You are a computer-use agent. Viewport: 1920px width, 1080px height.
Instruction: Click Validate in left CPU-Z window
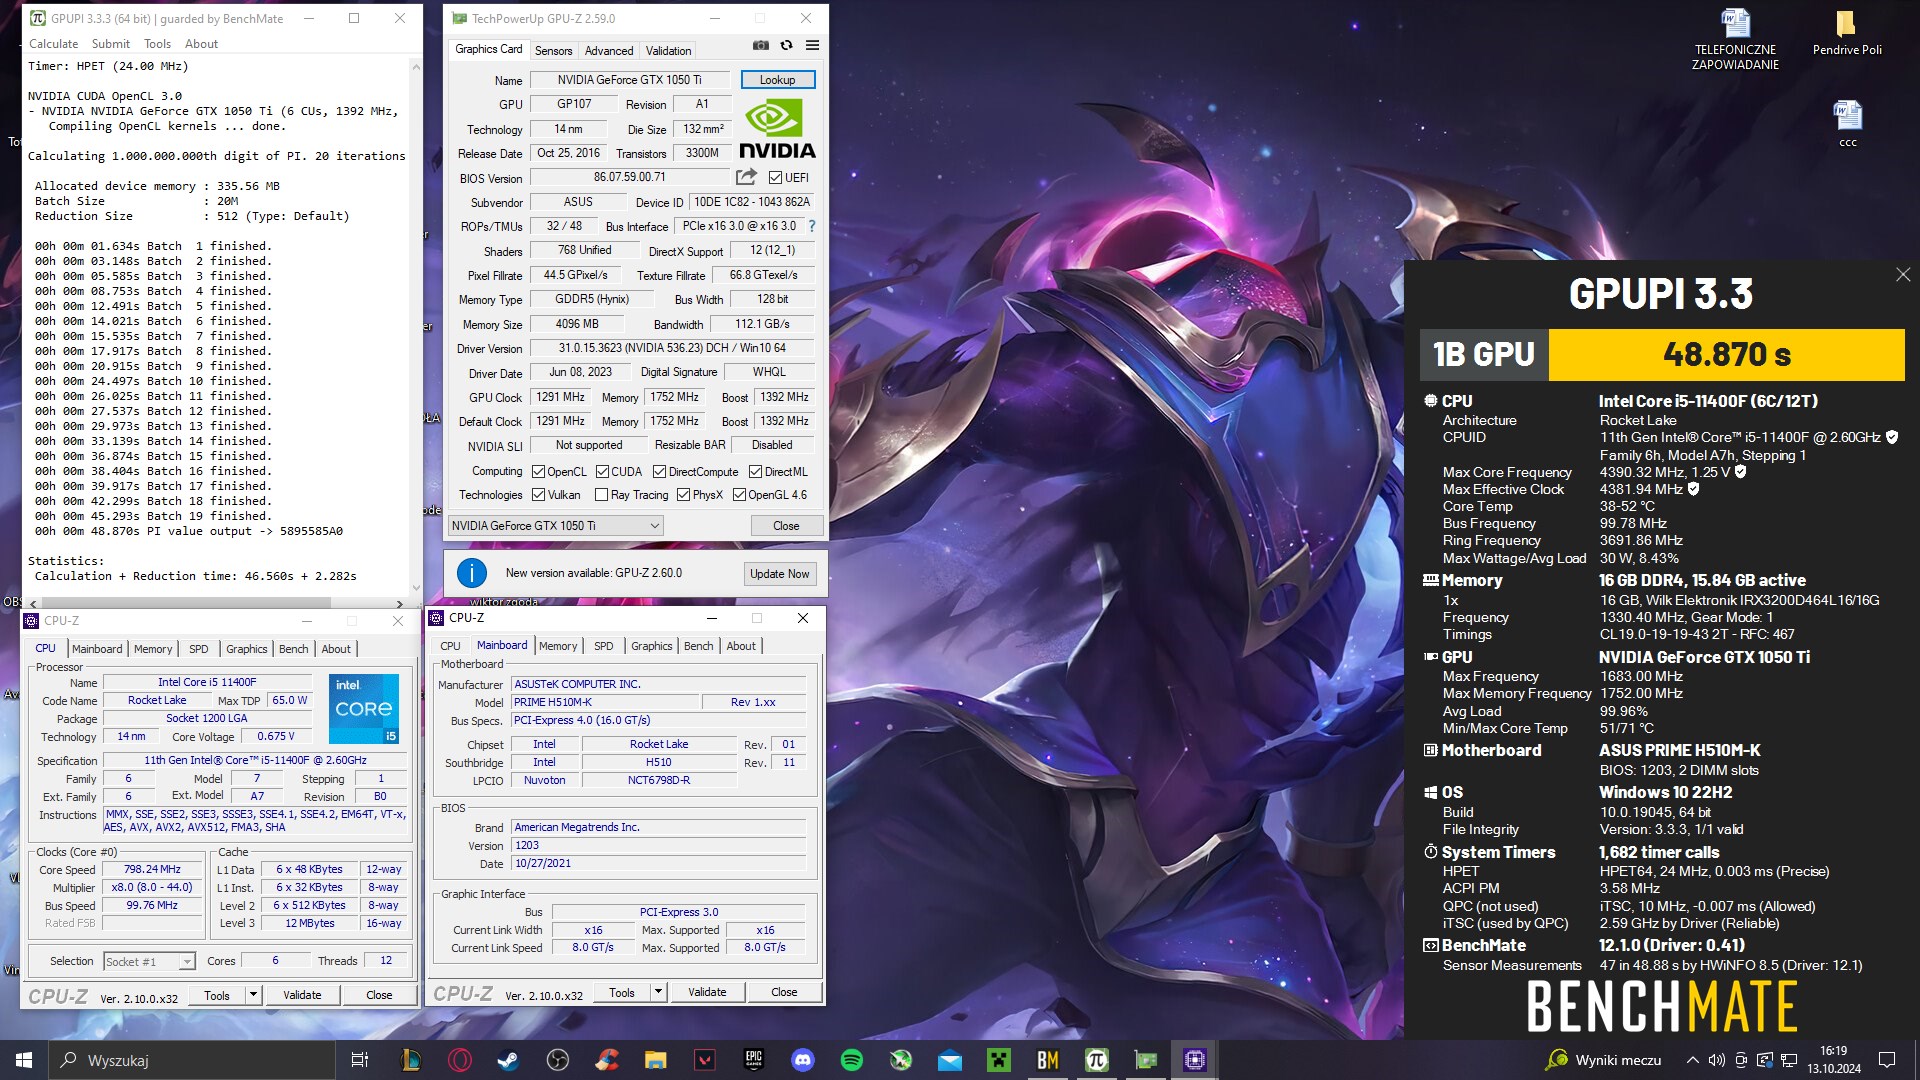(302, 995)
